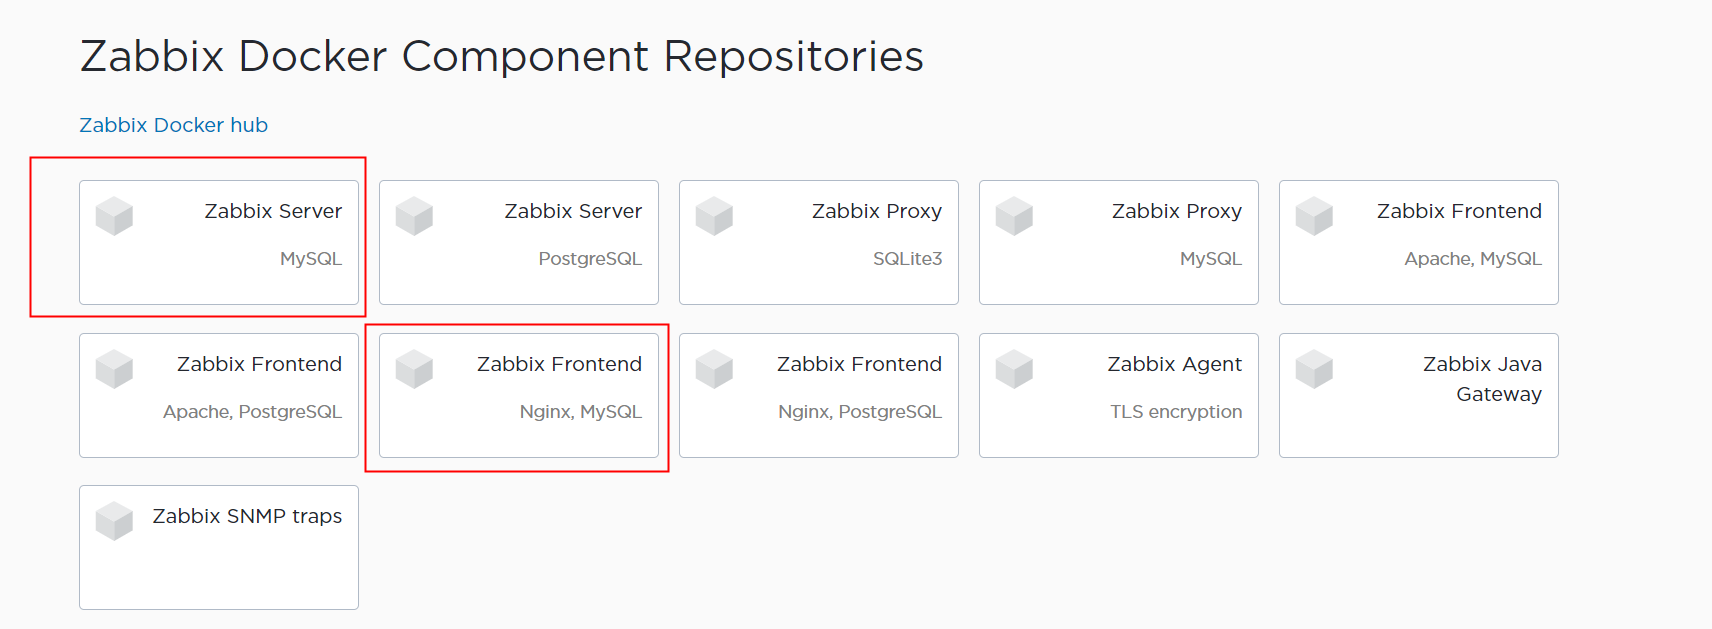The height and width of the screenshot is (629, 1712).
Task: Click the Zabbix Java Gateway cube icon
Action: click(x=1314, y=368)
